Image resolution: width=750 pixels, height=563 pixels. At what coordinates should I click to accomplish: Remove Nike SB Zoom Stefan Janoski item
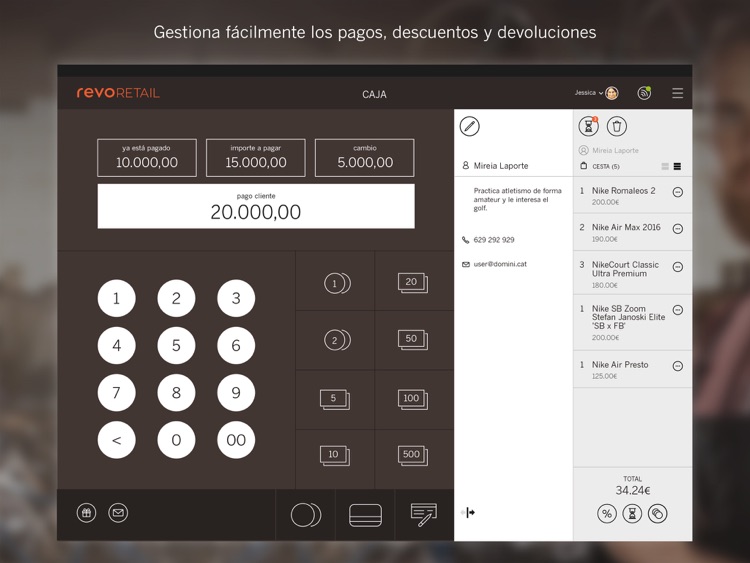(x=678, y=310)
